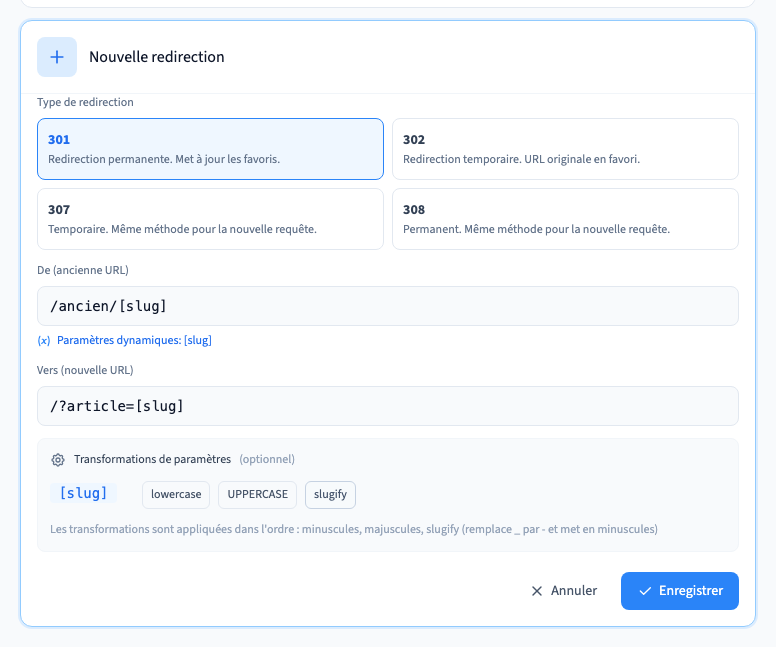Click the gear icon next to Transformations de paramètres
Viewport: 776px width, 647px height.
coord(58,460)
